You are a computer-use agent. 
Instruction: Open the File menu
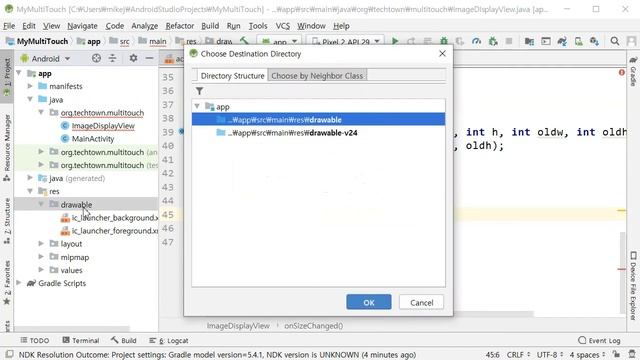9,26
